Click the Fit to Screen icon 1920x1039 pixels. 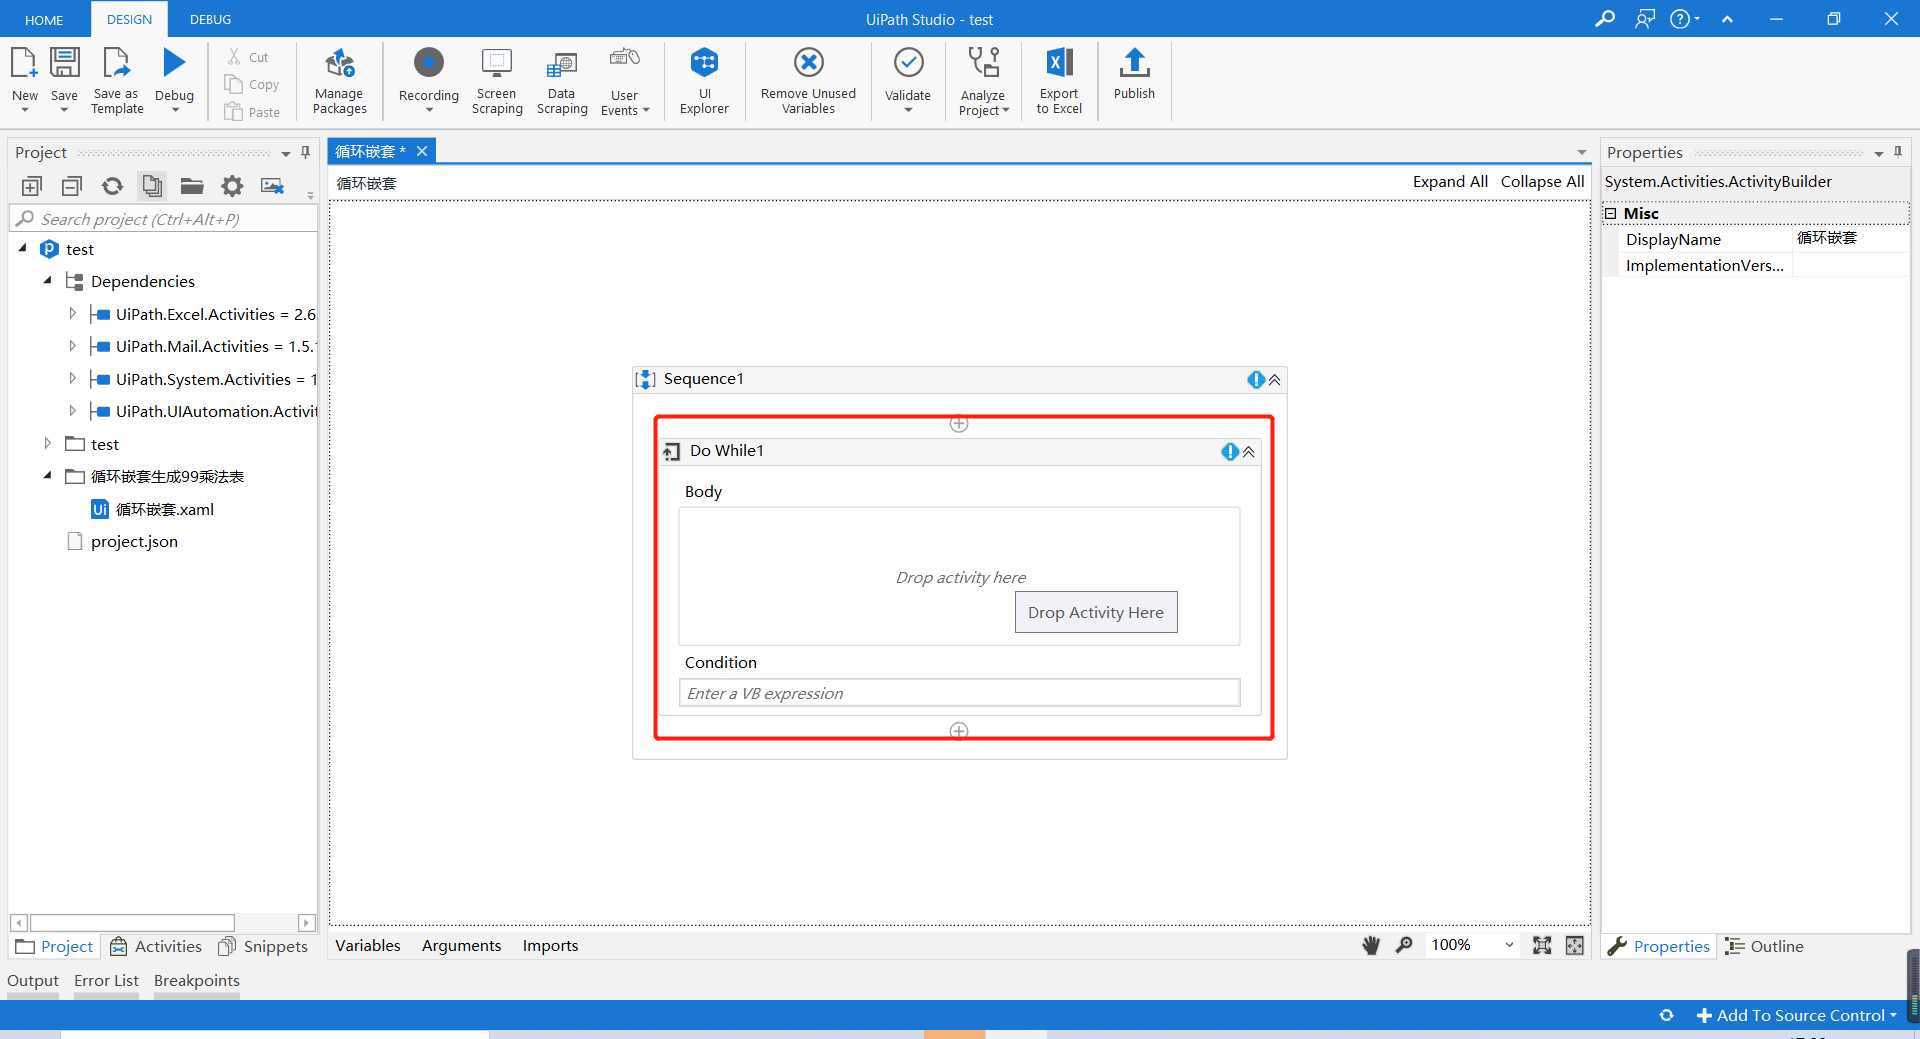coord(1542,946)
